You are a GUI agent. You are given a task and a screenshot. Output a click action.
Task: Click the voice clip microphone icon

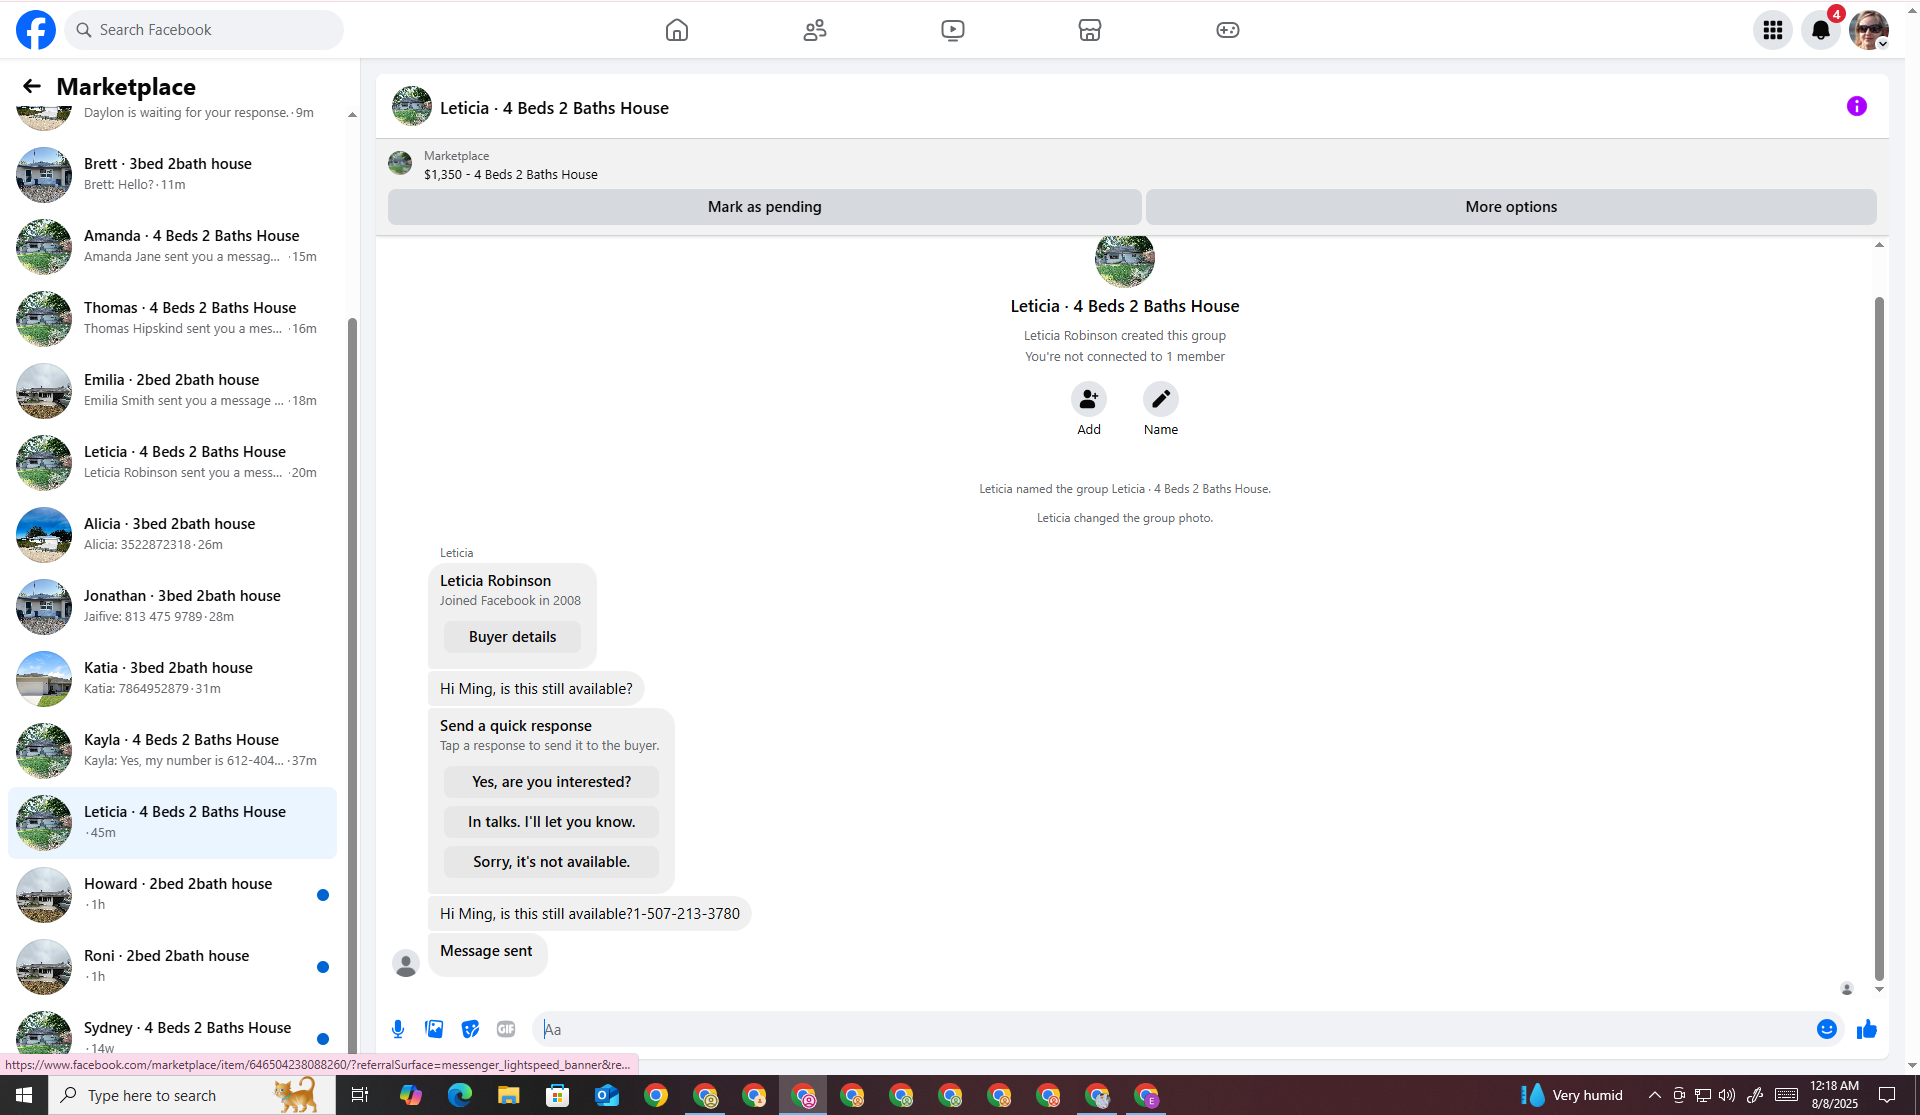coord(398,1029)
